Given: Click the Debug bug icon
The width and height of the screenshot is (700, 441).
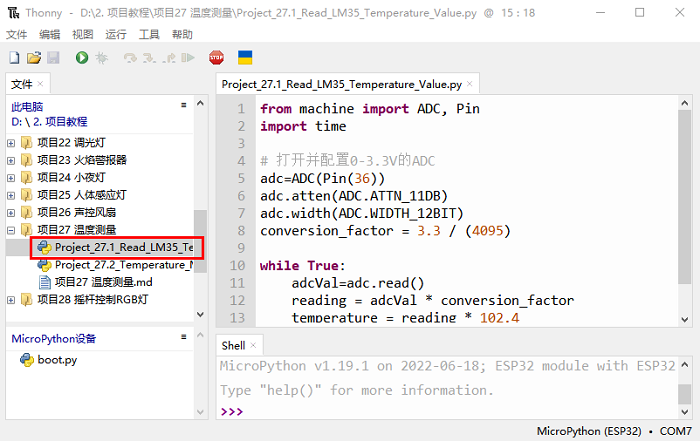Looking at the screenshot, I should pos(101,58).
